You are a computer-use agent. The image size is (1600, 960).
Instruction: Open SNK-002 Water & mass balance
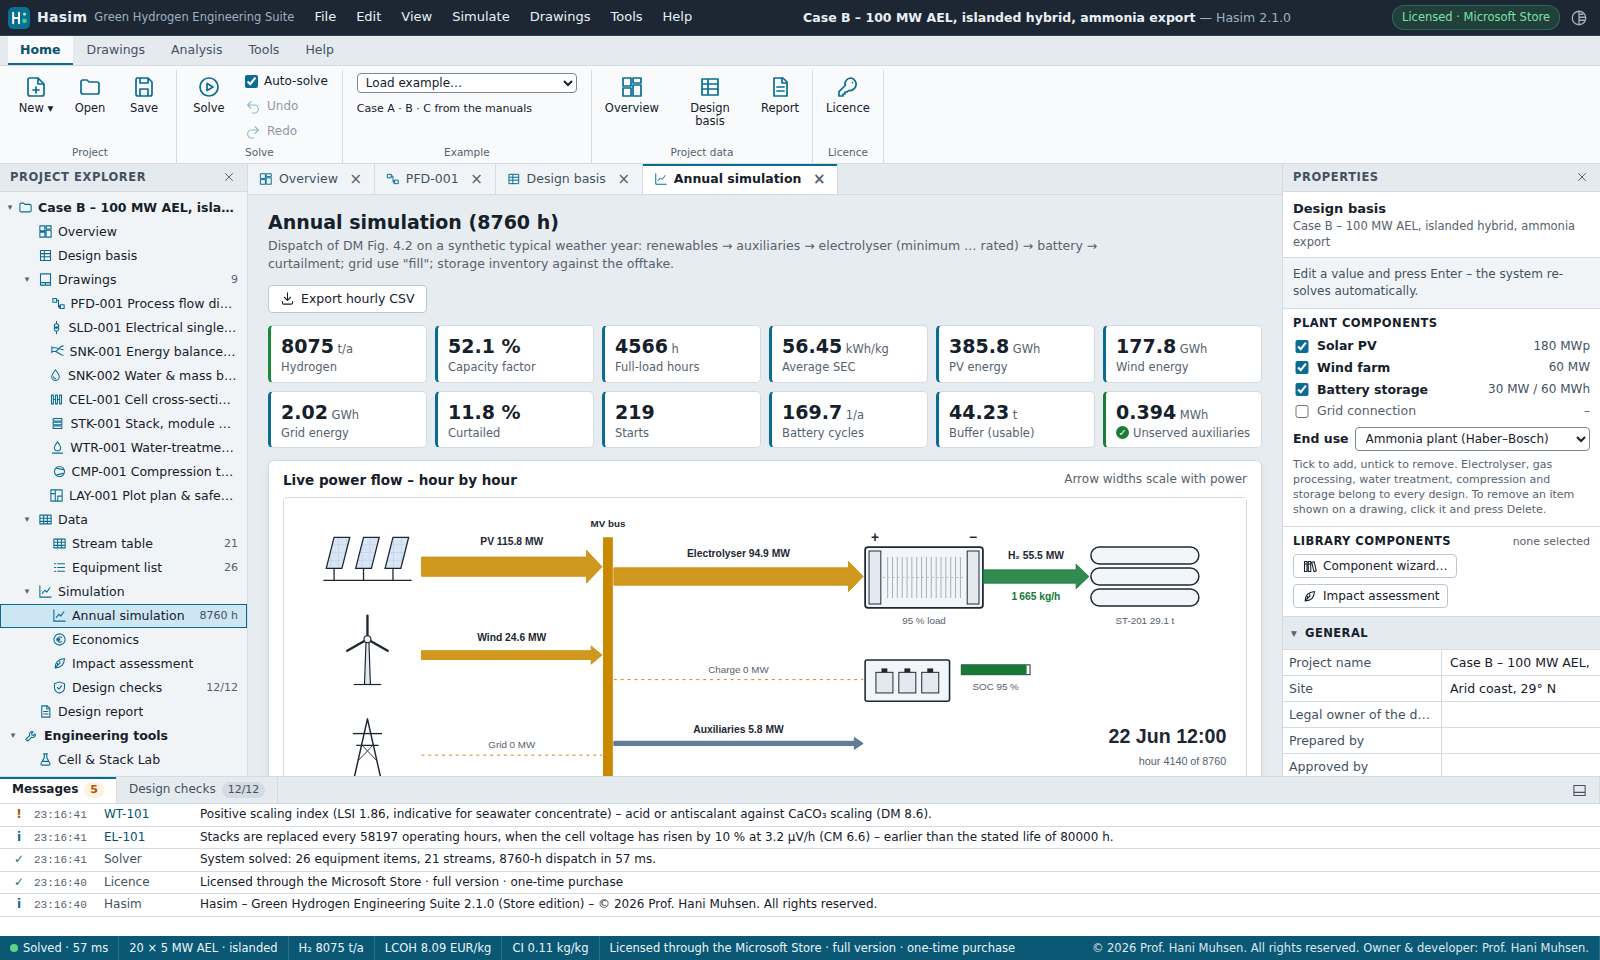point(143,376)
